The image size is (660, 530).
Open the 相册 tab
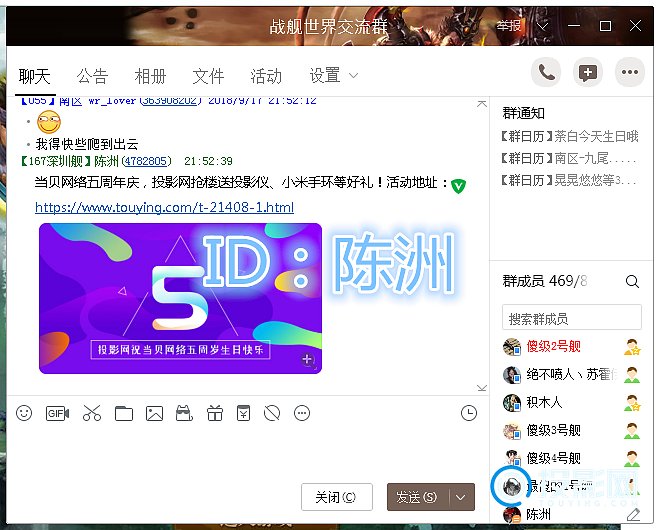[x=150, y=77]
